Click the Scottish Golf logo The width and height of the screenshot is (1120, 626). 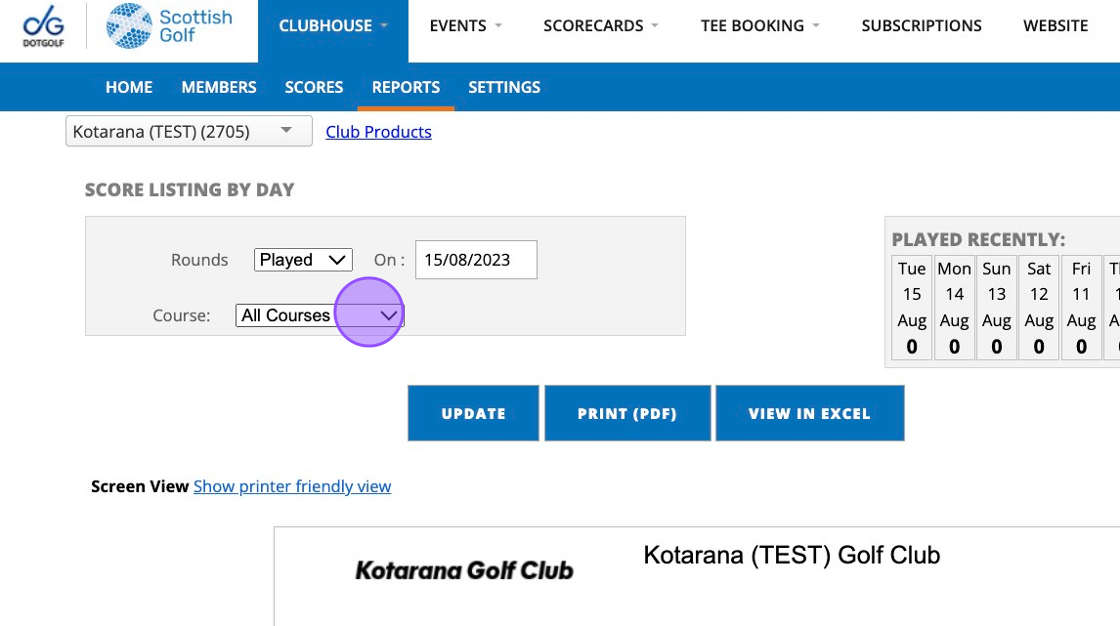click(169, 26)
